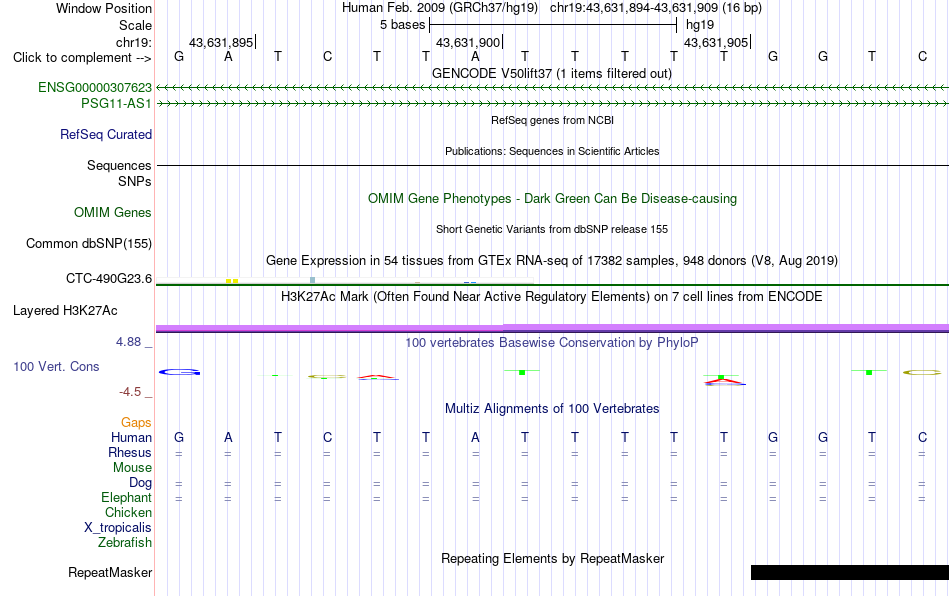
Task: Select the Mouse species row label
Action: click(x=132, y=468)
